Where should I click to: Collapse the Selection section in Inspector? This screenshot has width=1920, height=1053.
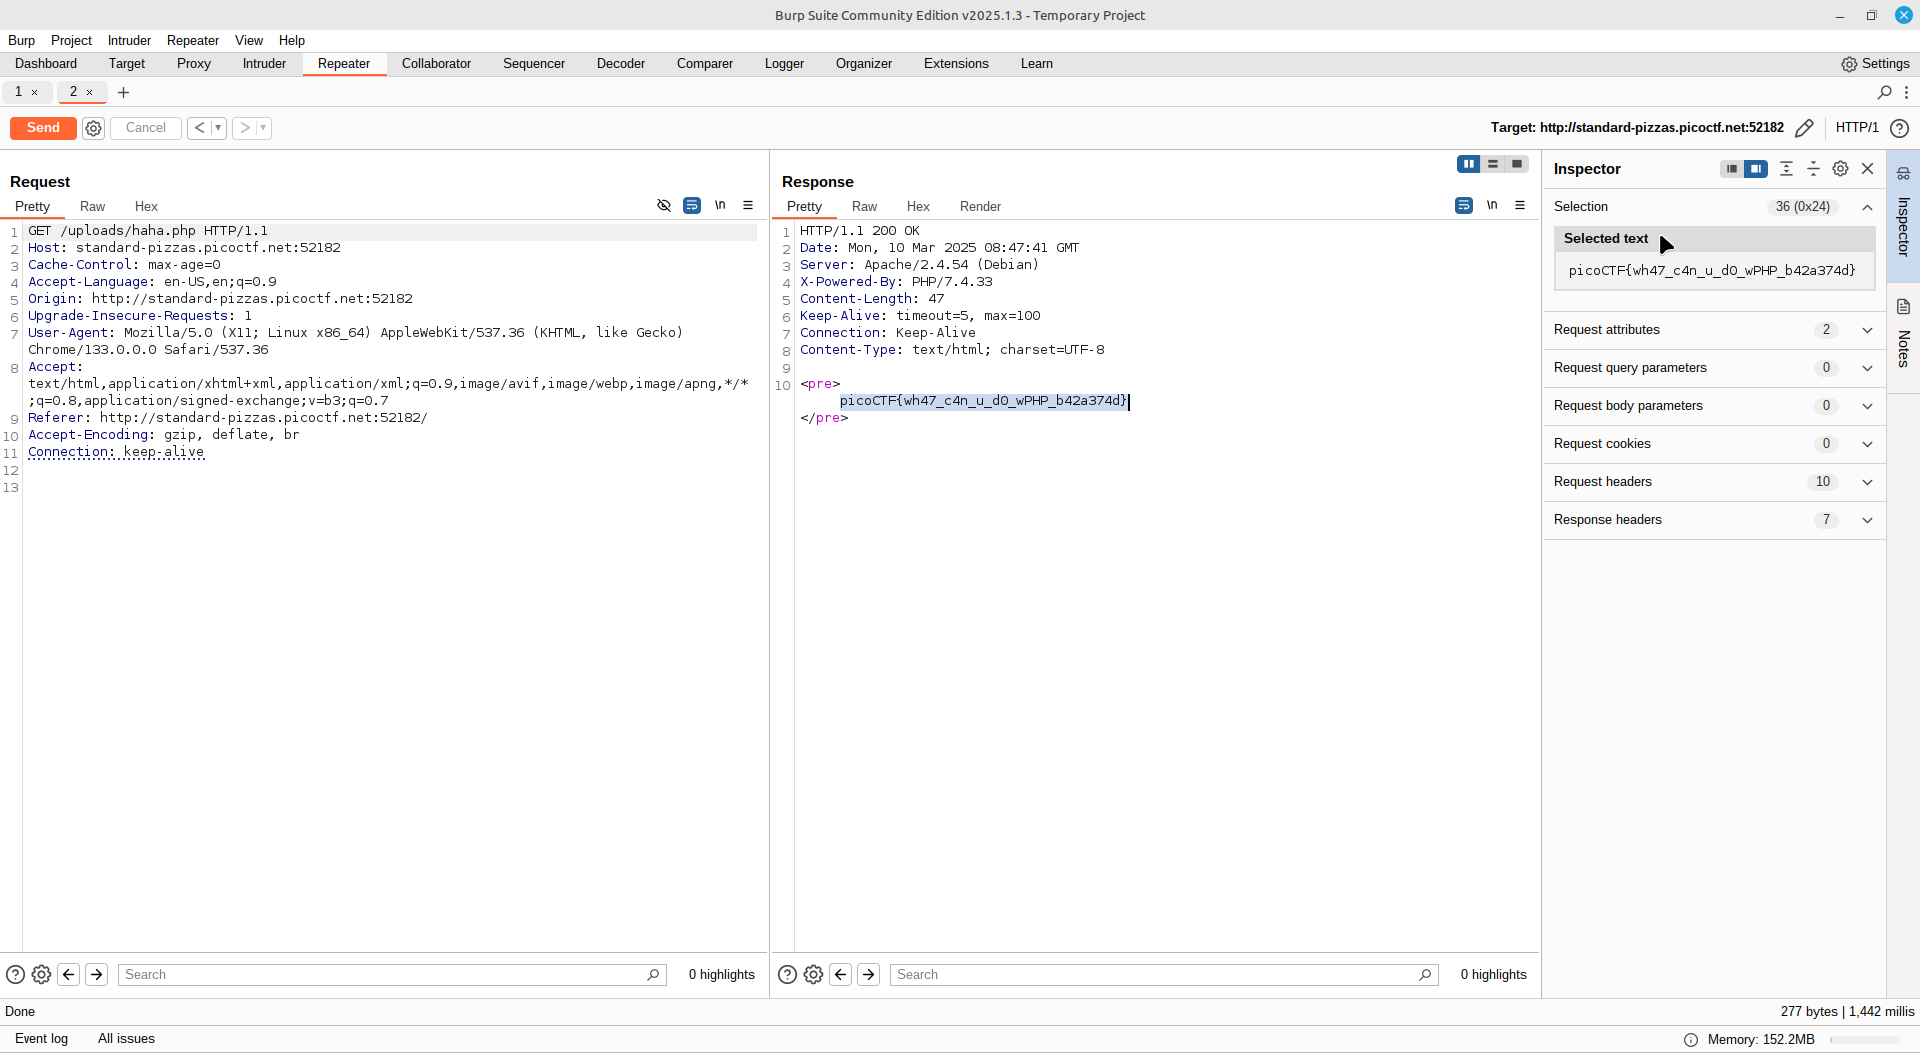click(x=1867, y=207)
